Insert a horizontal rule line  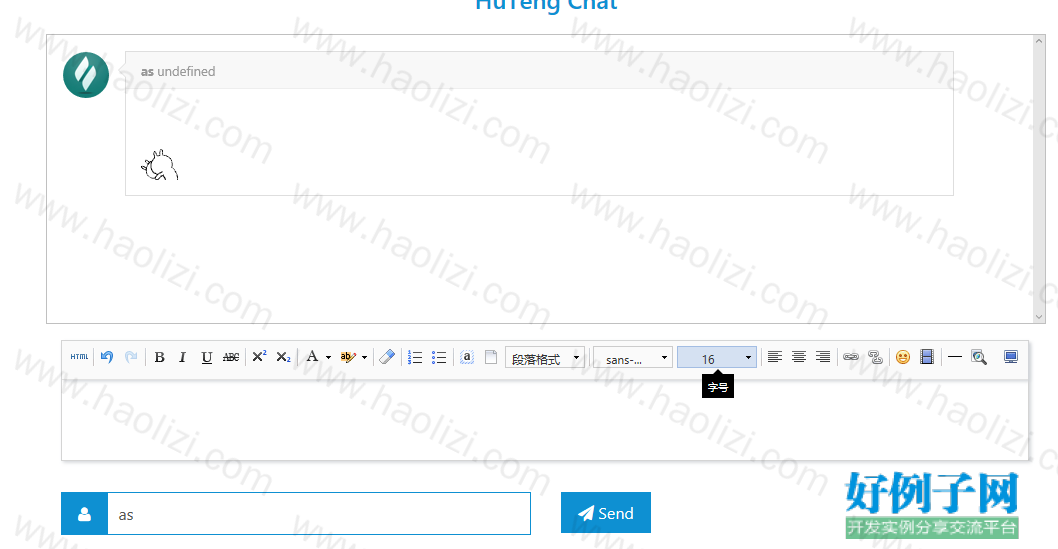point(955,357)
